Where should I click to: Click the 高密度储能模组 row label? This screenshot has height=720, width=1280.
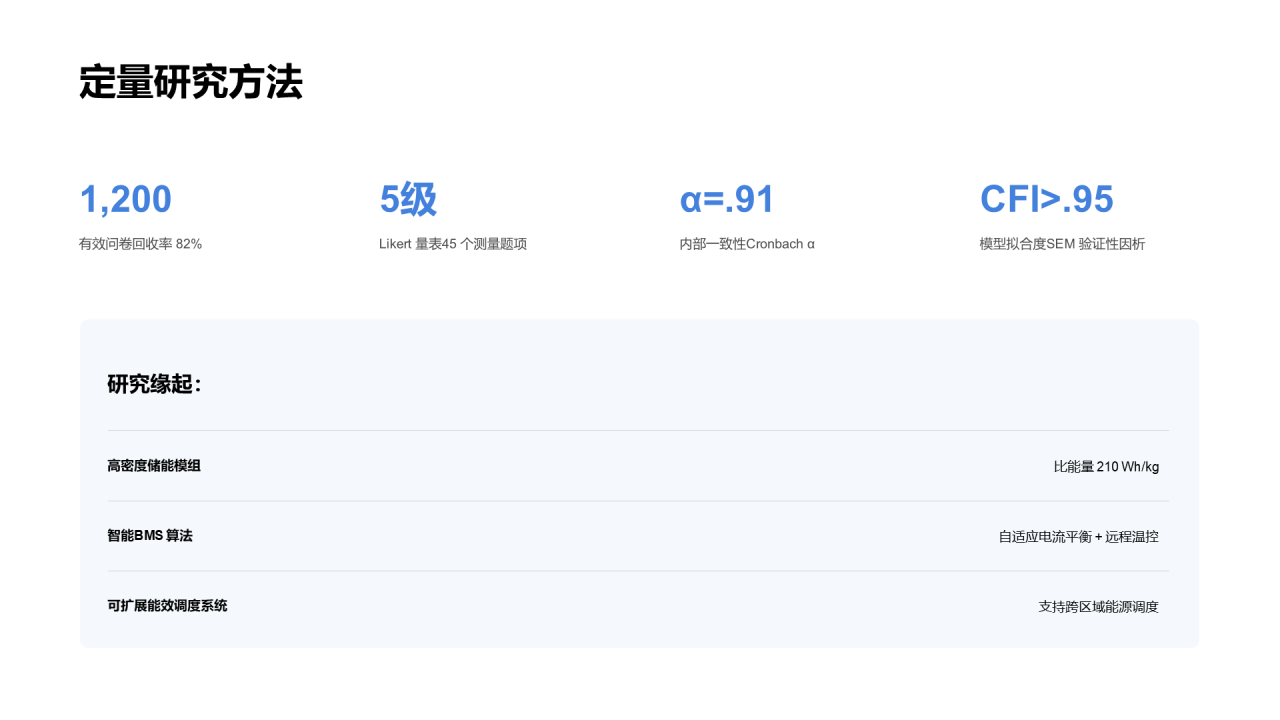click(x=154, y=466)
